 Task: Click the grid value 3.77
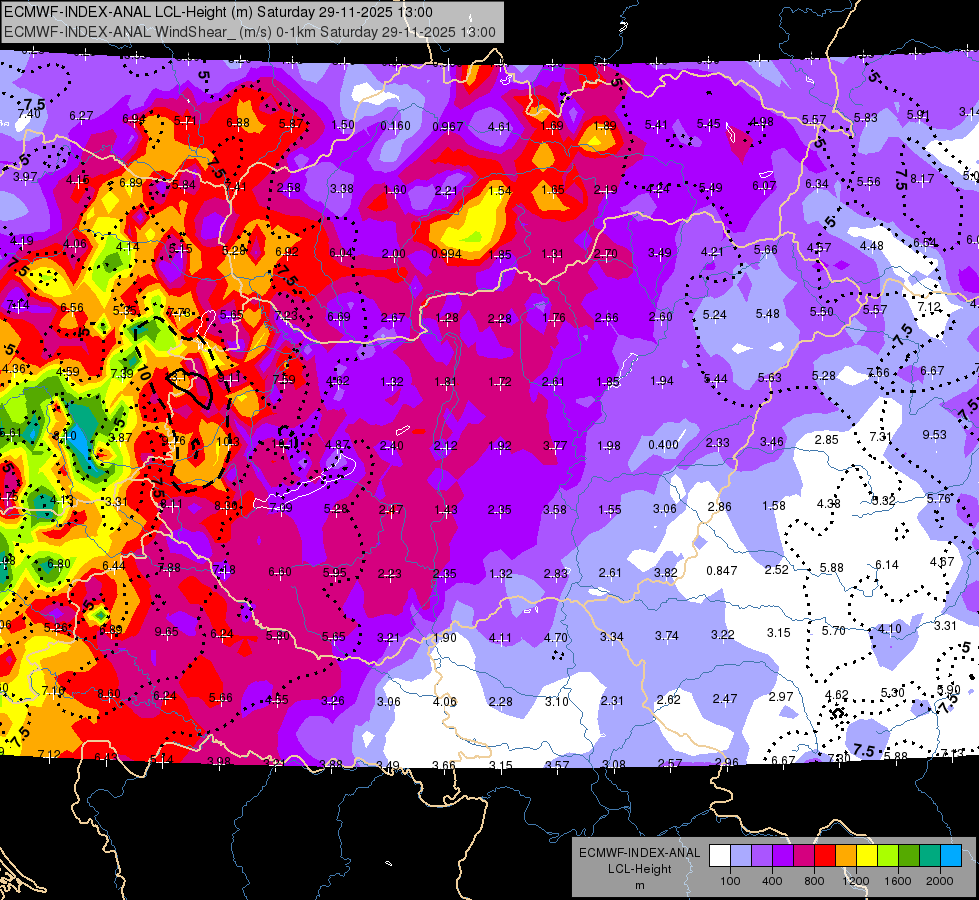tap(554, 445)
